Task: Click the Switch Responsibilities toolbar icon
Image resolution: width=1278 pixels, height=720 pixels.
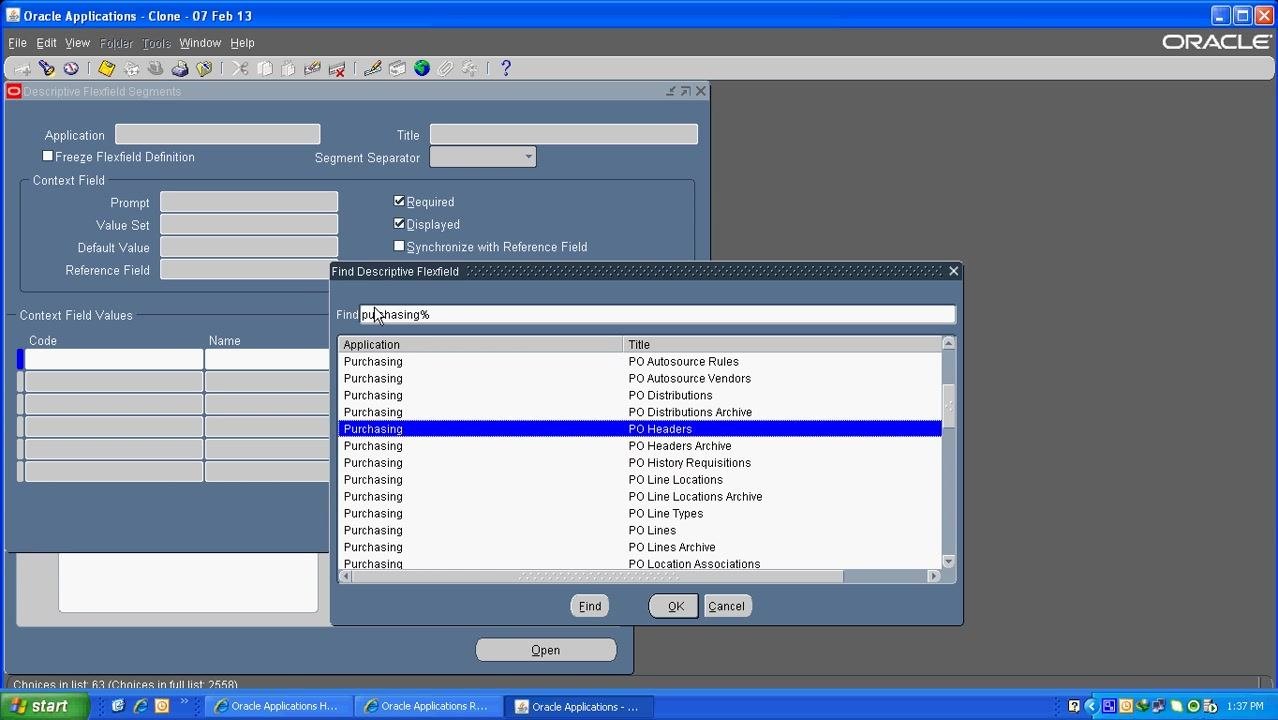Action: [155, 69]
